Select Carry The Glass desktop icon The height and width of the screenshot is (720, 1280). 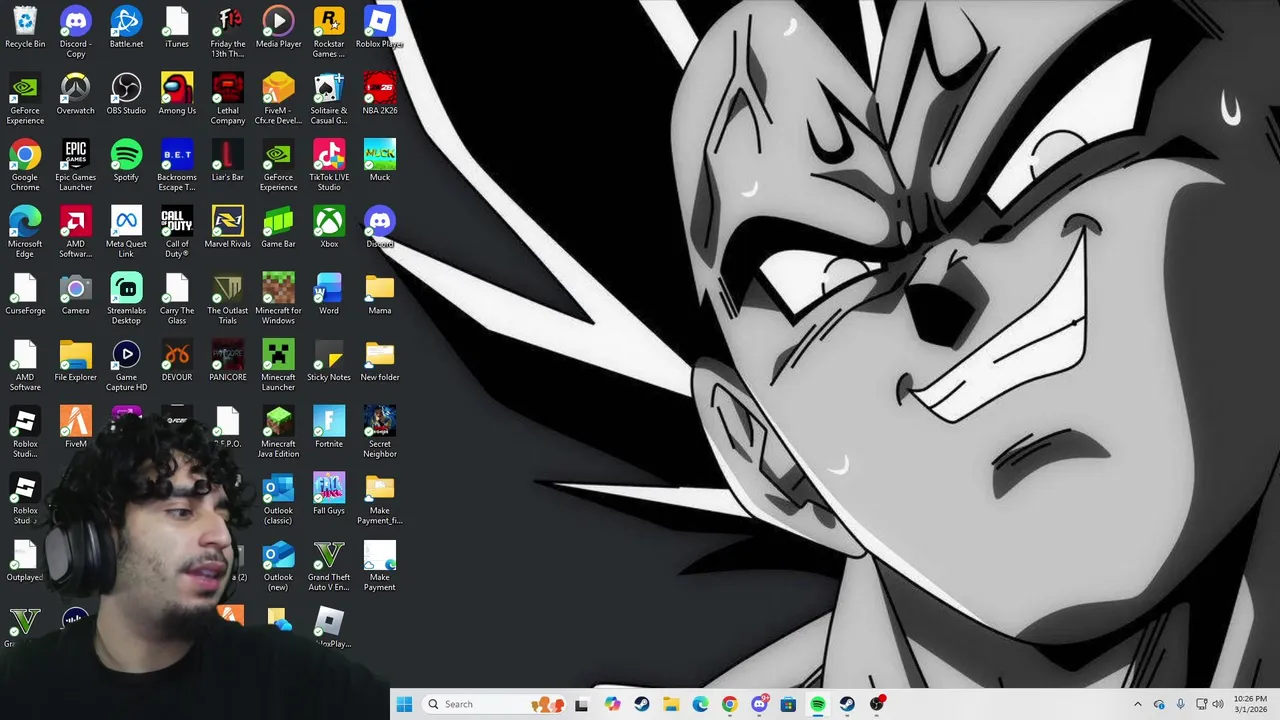tap(177, 300)
